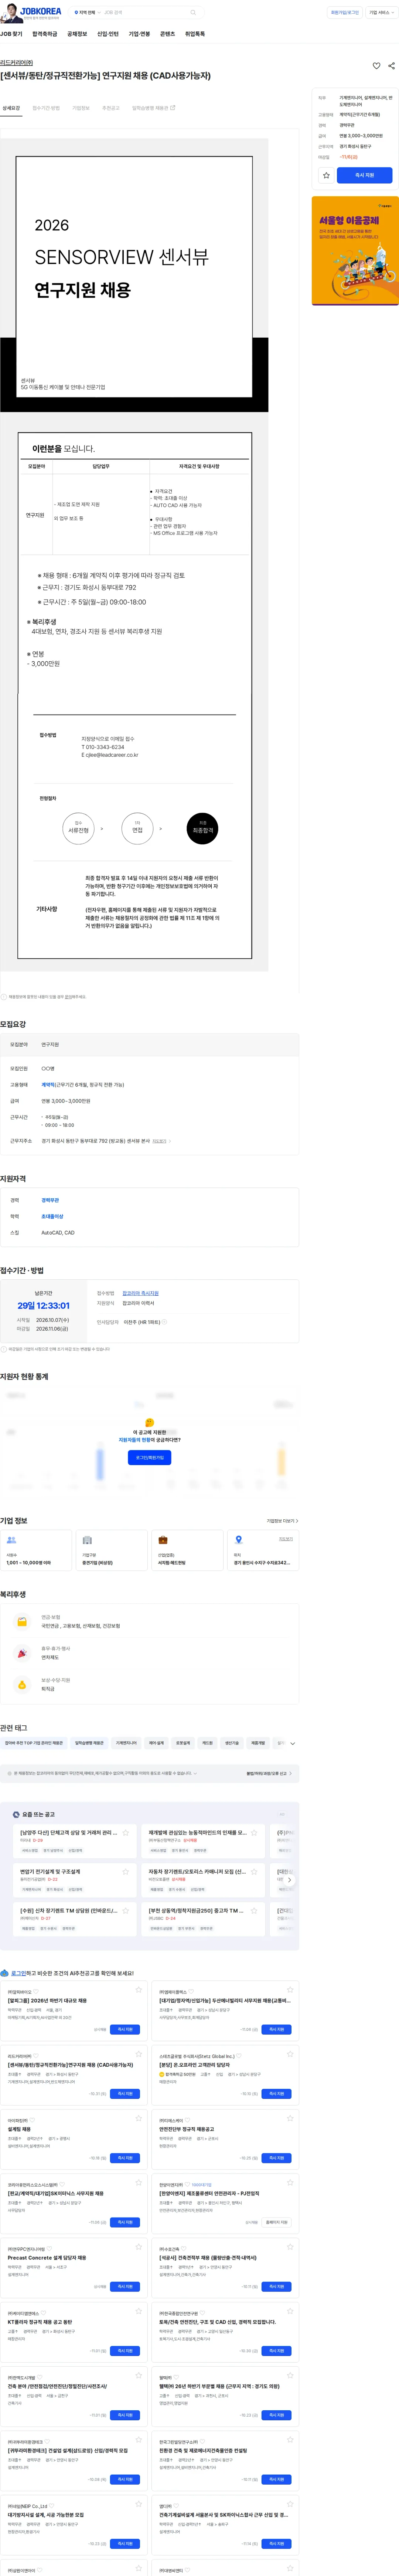Open 공채정보 menu
The width and height of the screenshot is (399, 2576).
click(77, 34)
